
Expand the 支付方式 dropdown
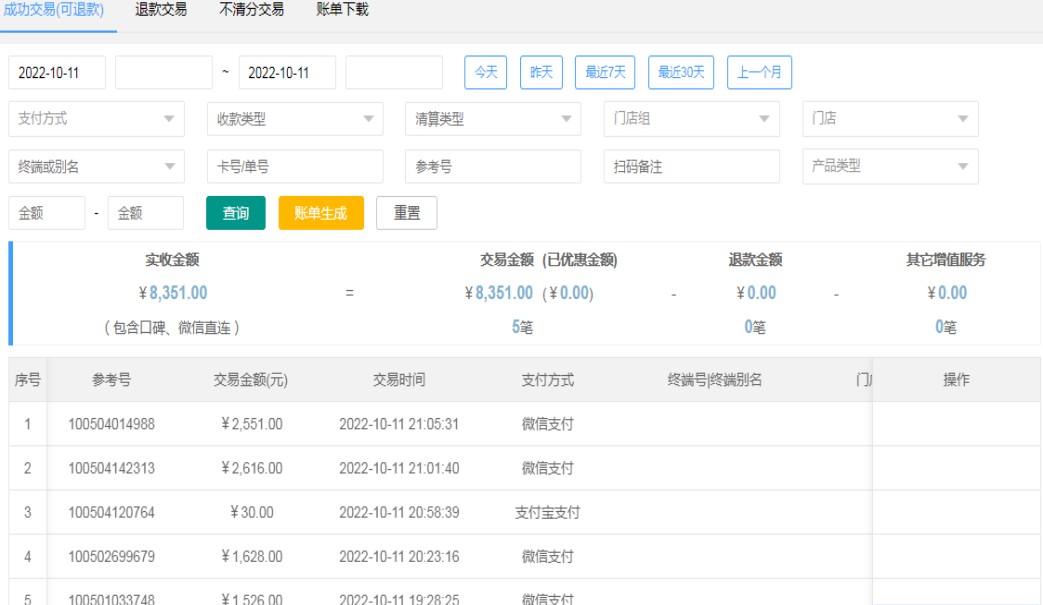tap(96, 119)
